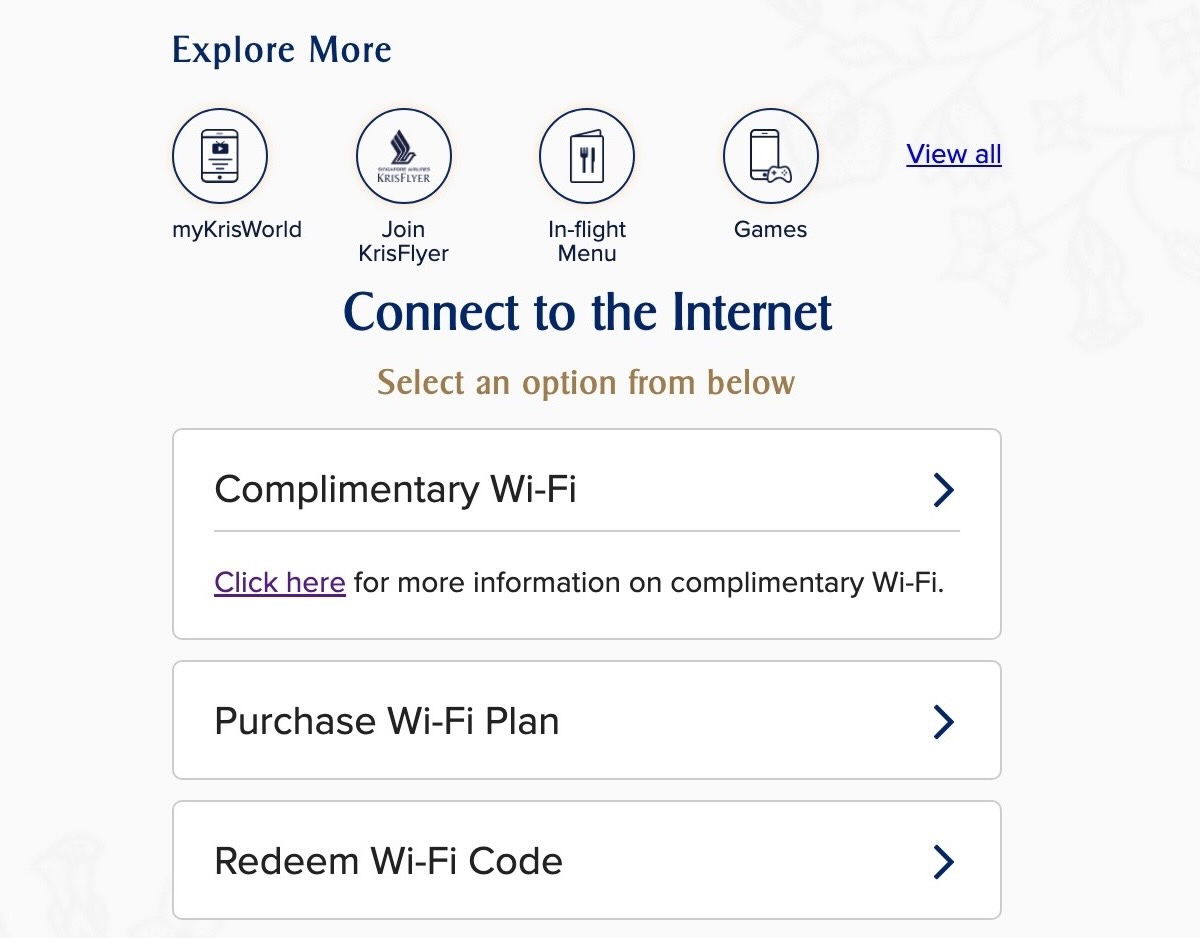Expand the Purchase Wi-Fi Plan chevron arrow
1200x938 pixels.
(x=943, y=721)
